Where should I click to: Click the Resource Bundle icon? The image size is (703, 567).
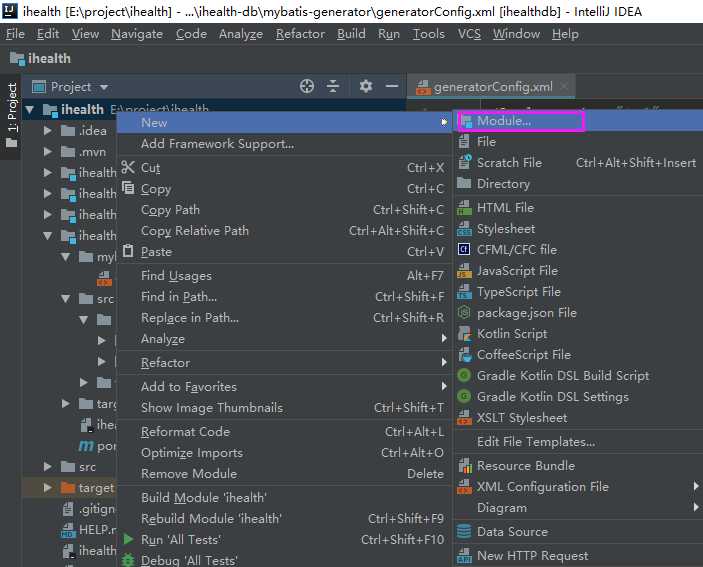(465, 466)
